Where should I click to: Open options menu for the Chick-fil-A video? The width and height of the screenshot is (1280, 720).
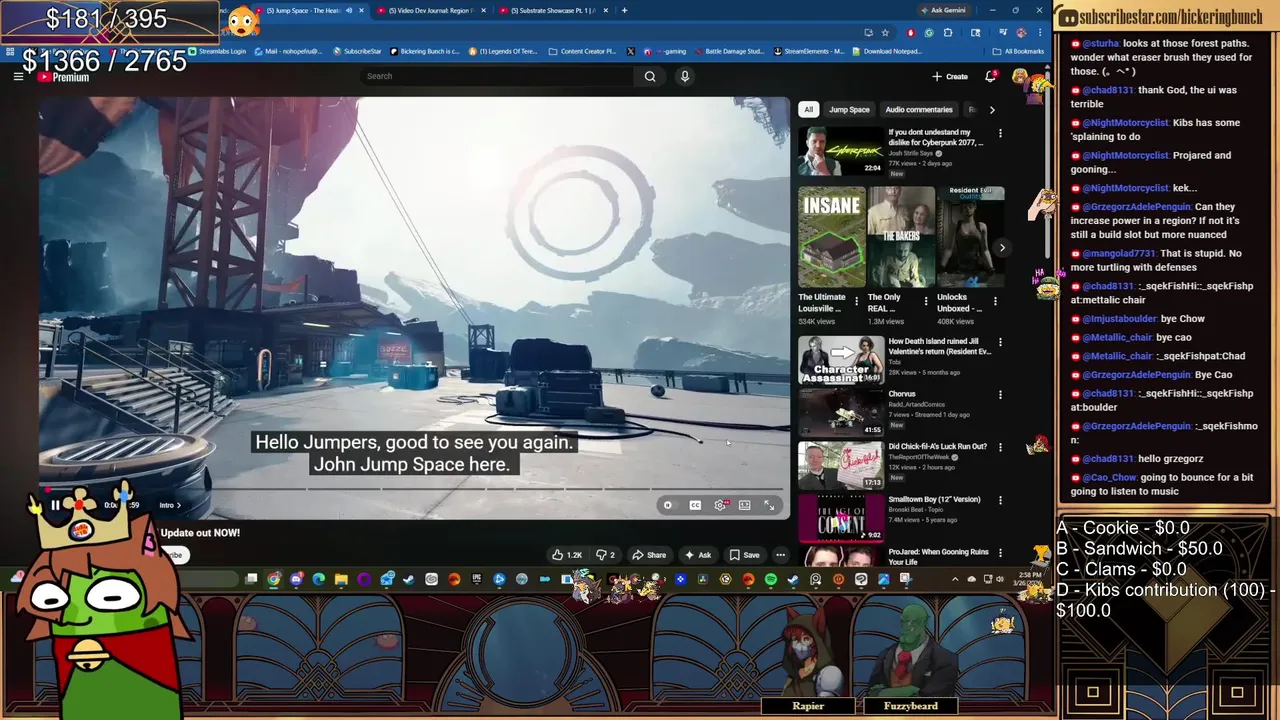1000,447
